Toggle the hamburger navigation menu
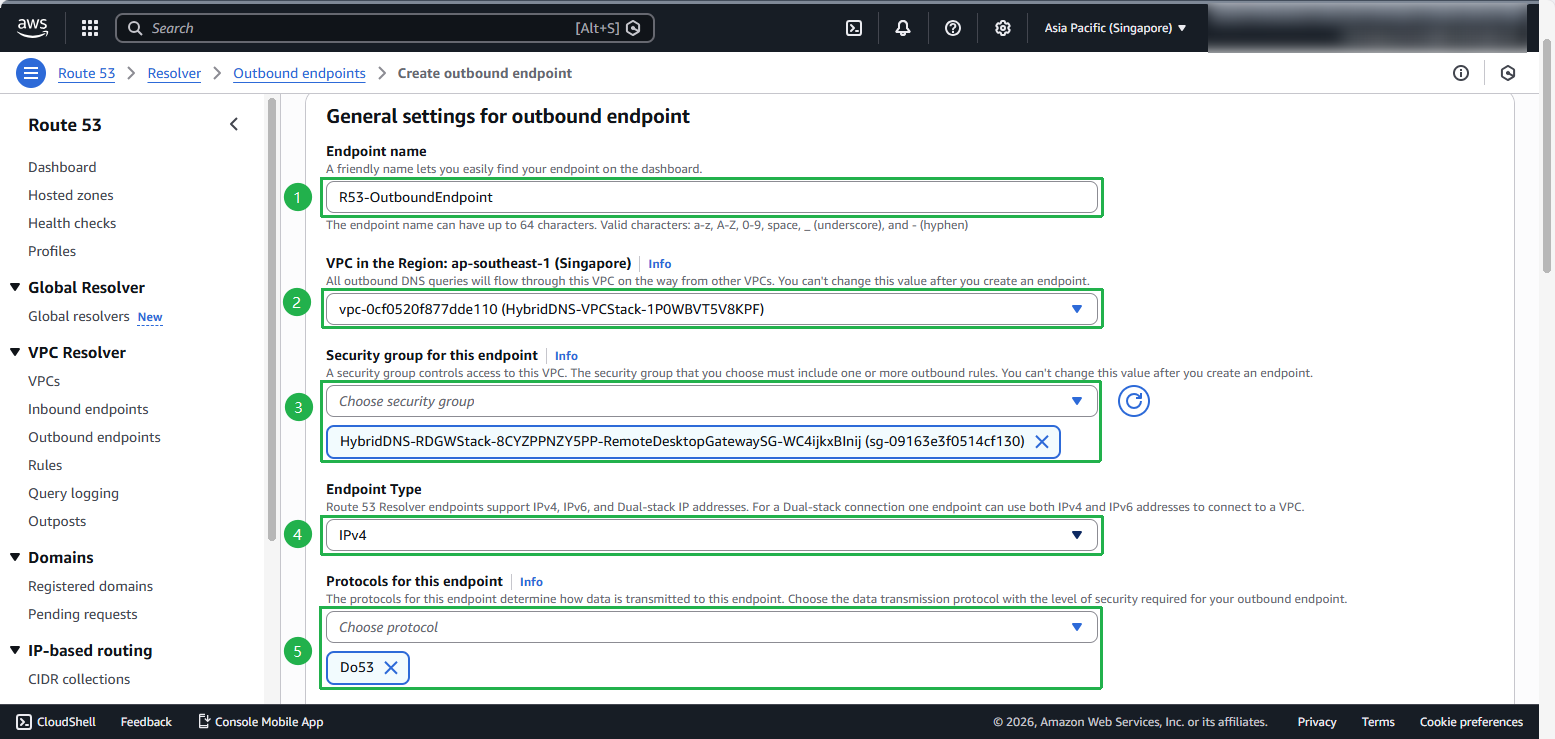Image resolution: width=1555 pixels, height=739 pixels. click(31, 73)
